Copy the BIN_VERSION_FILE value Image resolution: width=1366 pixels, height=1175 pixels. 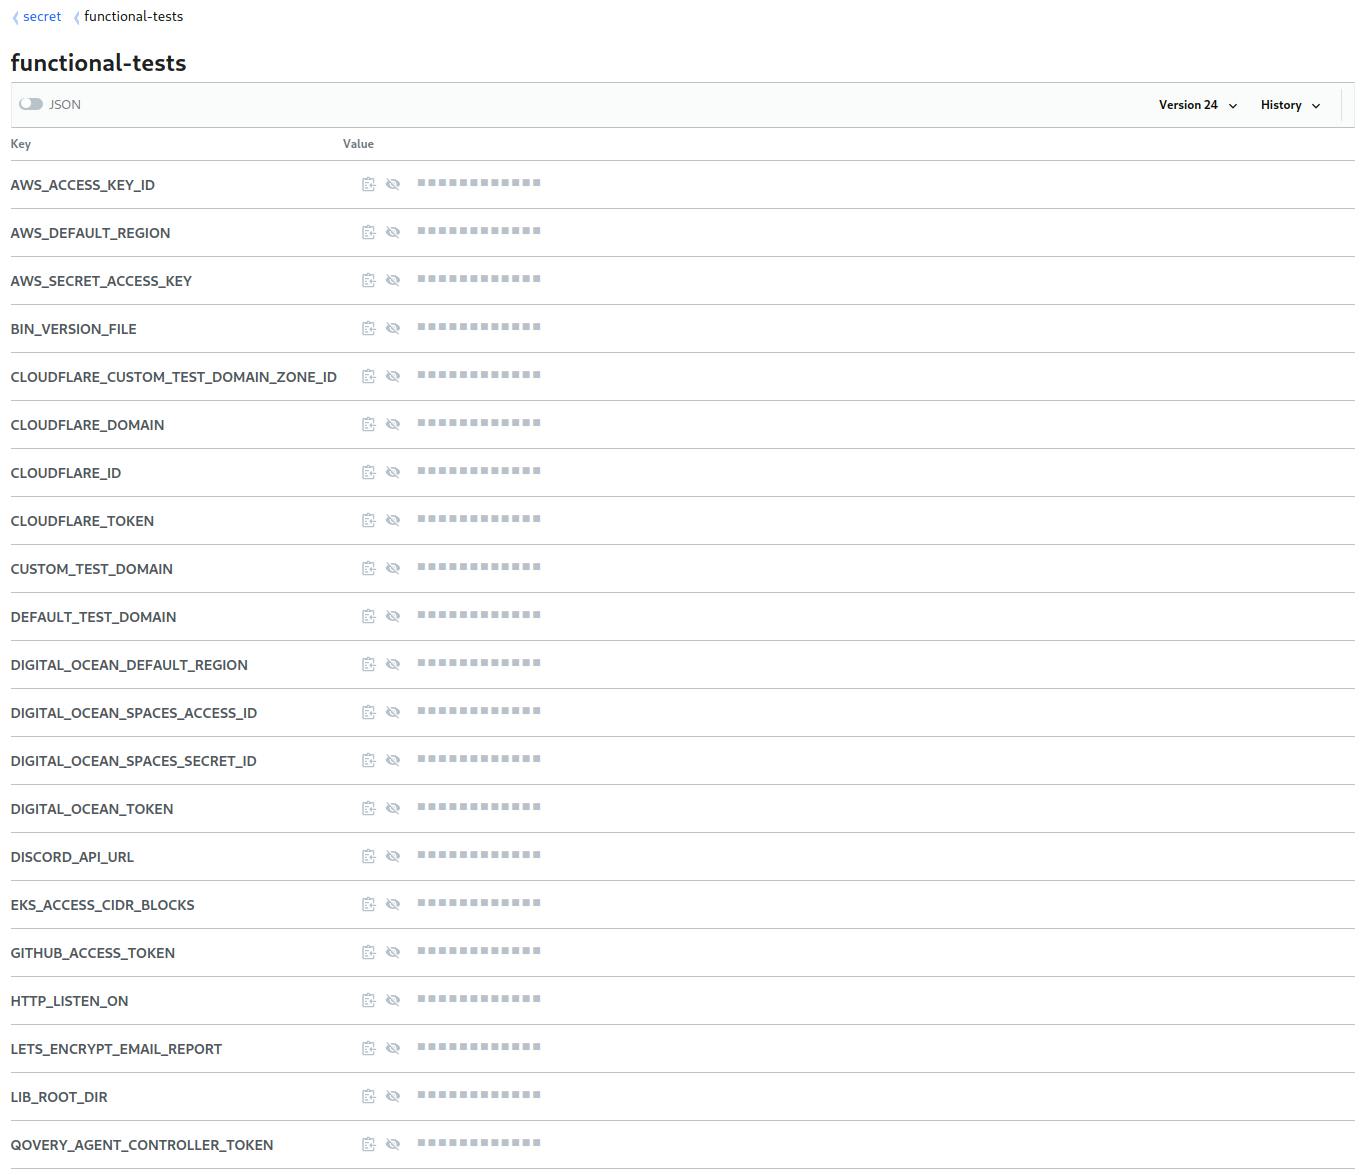368,328
